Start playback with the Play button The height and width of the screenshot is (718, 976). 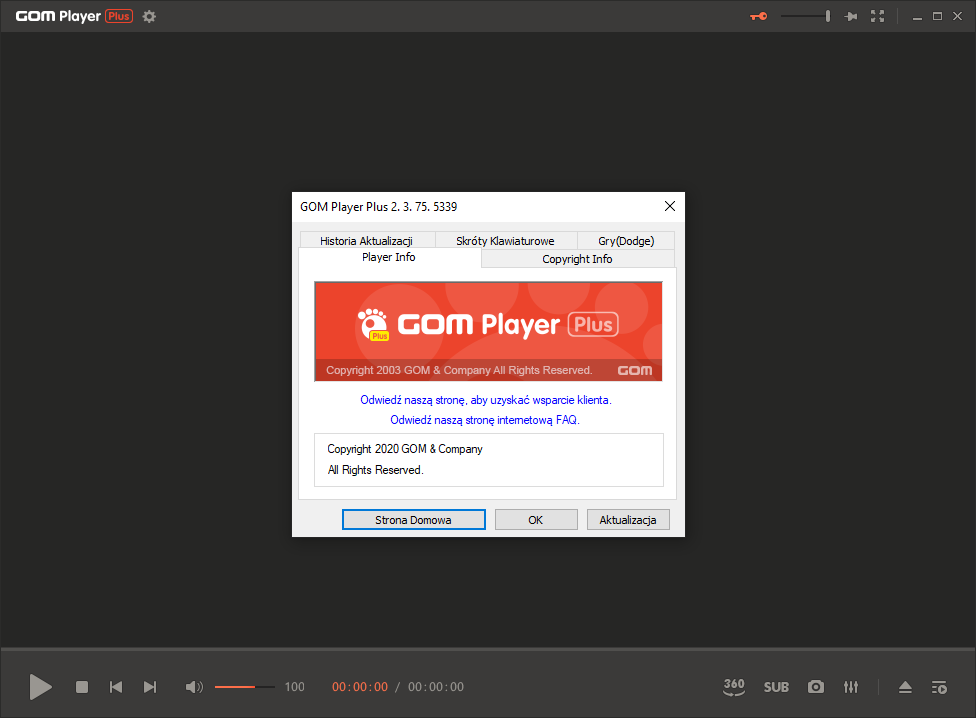tap(40, 687)
